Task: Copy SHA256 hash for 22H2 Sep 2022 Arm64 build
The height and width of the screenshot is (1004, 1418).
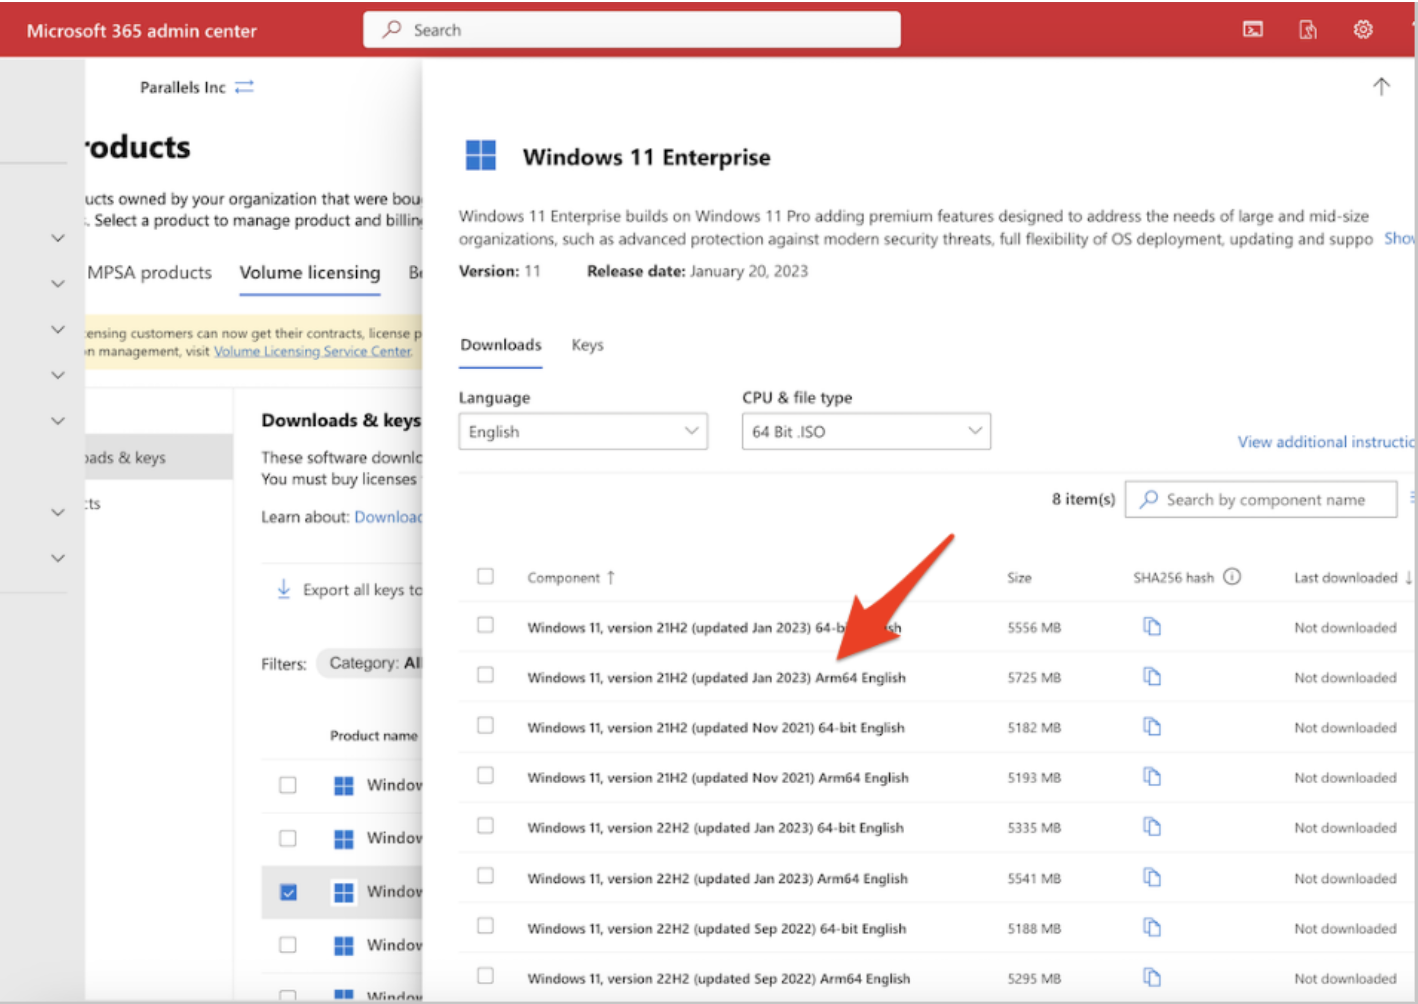Action: [x=1151, y=977]
